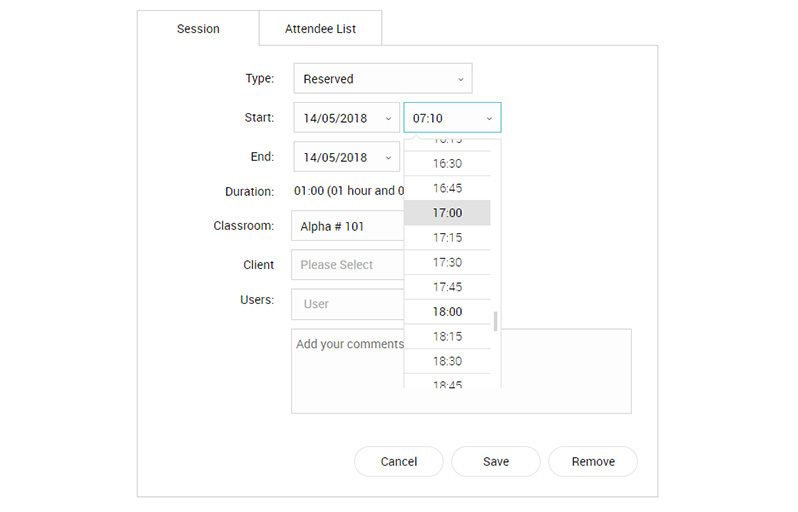Select 18:15 from the dropdown list
The height and width of the screenshot is (512, 798).
(x=447, y=336)
